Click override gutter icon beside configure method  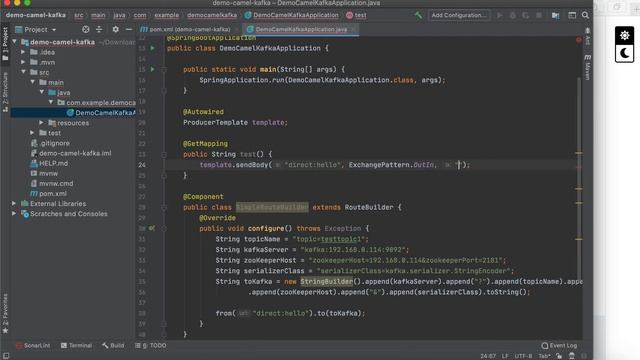pos(152,229)
